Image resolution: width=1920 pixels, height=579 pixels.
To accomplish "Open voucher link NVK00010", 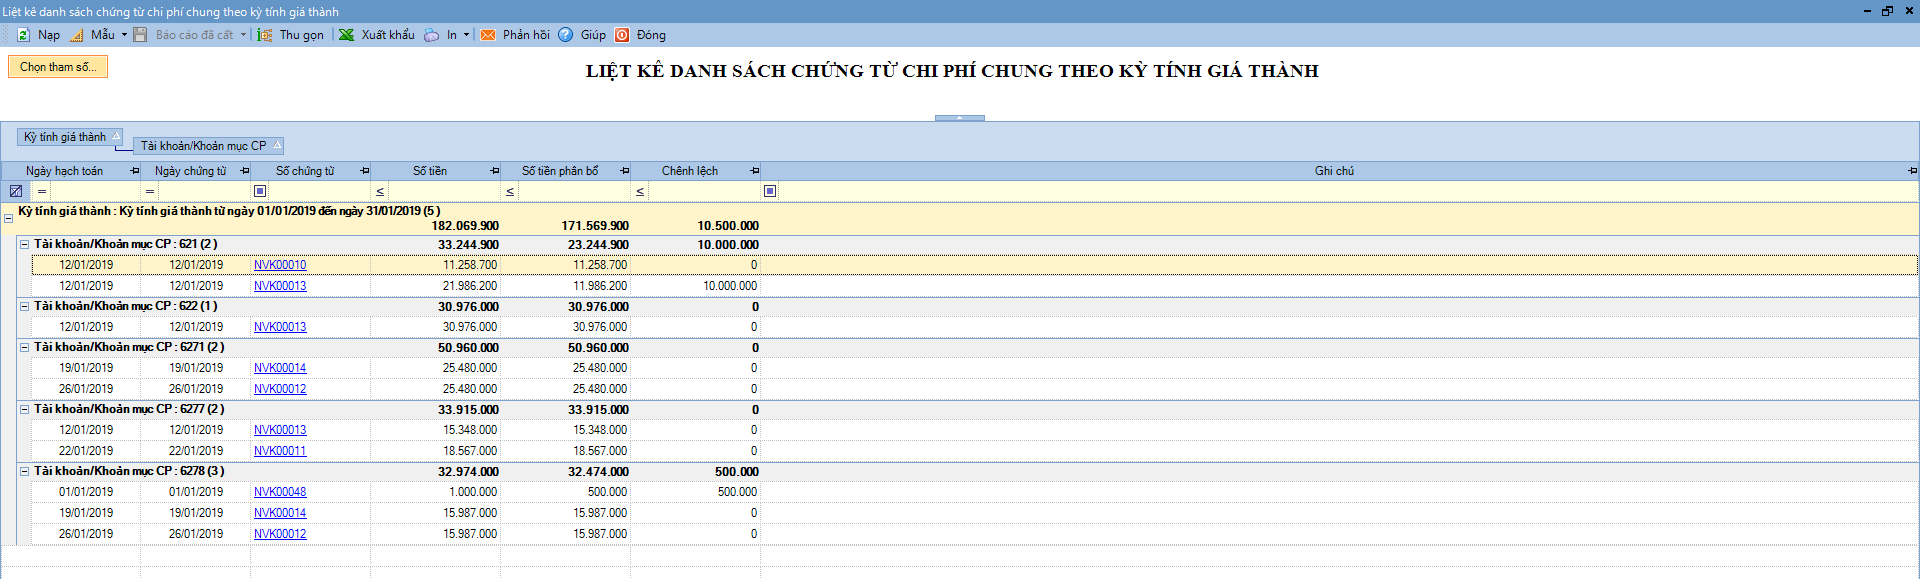I will pos(280,265).
